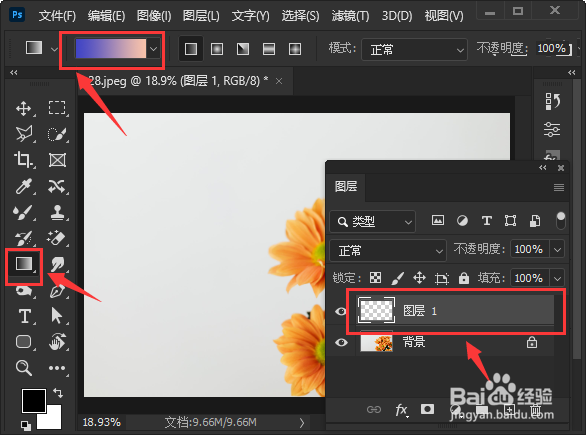Select the Pen tool

tap(57, 291)
